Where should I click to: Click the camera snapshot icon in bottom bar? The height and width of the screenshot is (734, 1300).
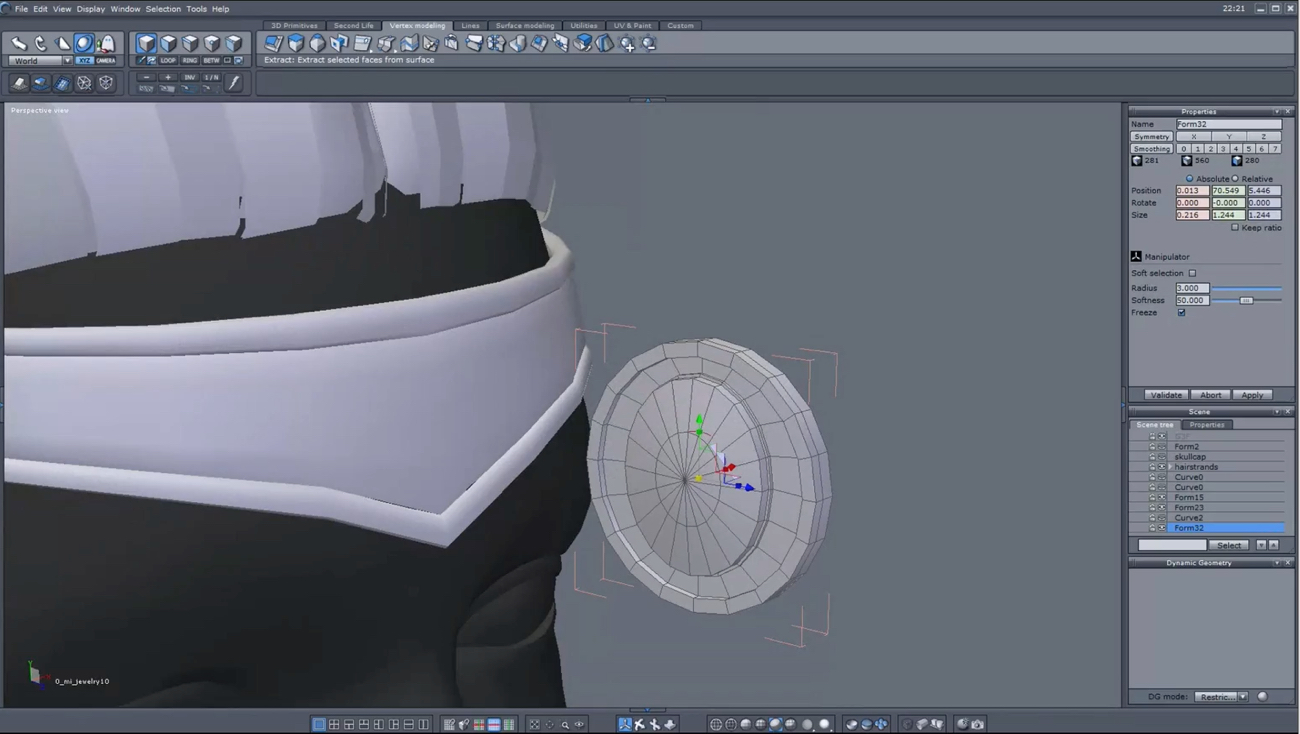pyautogui.click(x=977, y=724)
